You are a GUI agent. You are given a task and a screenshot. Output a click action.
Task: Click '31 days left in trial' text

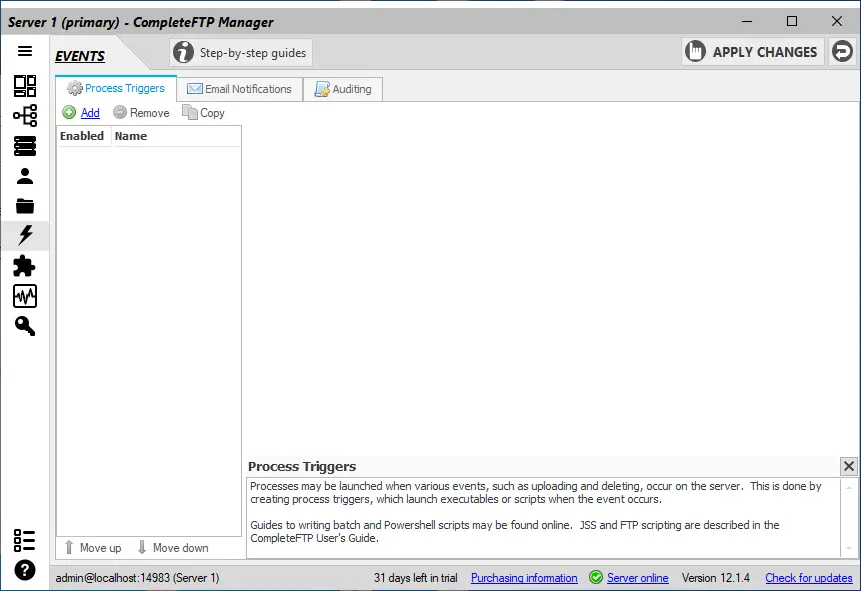[416, 578]
